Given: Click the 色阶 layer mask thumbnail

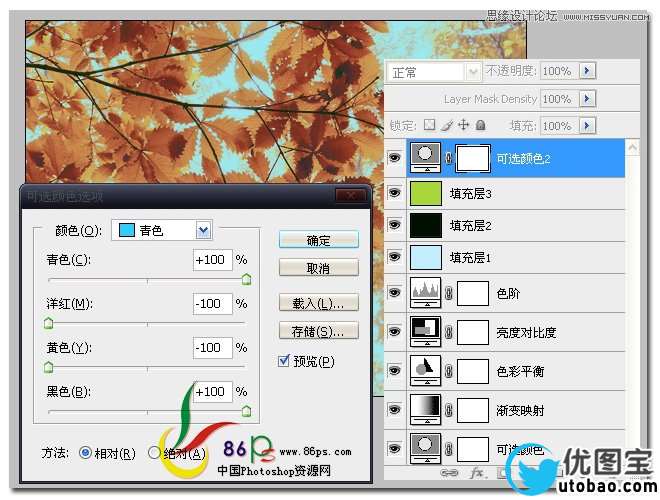Looking at the screenshot, I should pyautogui.click(x=473, y=293).
